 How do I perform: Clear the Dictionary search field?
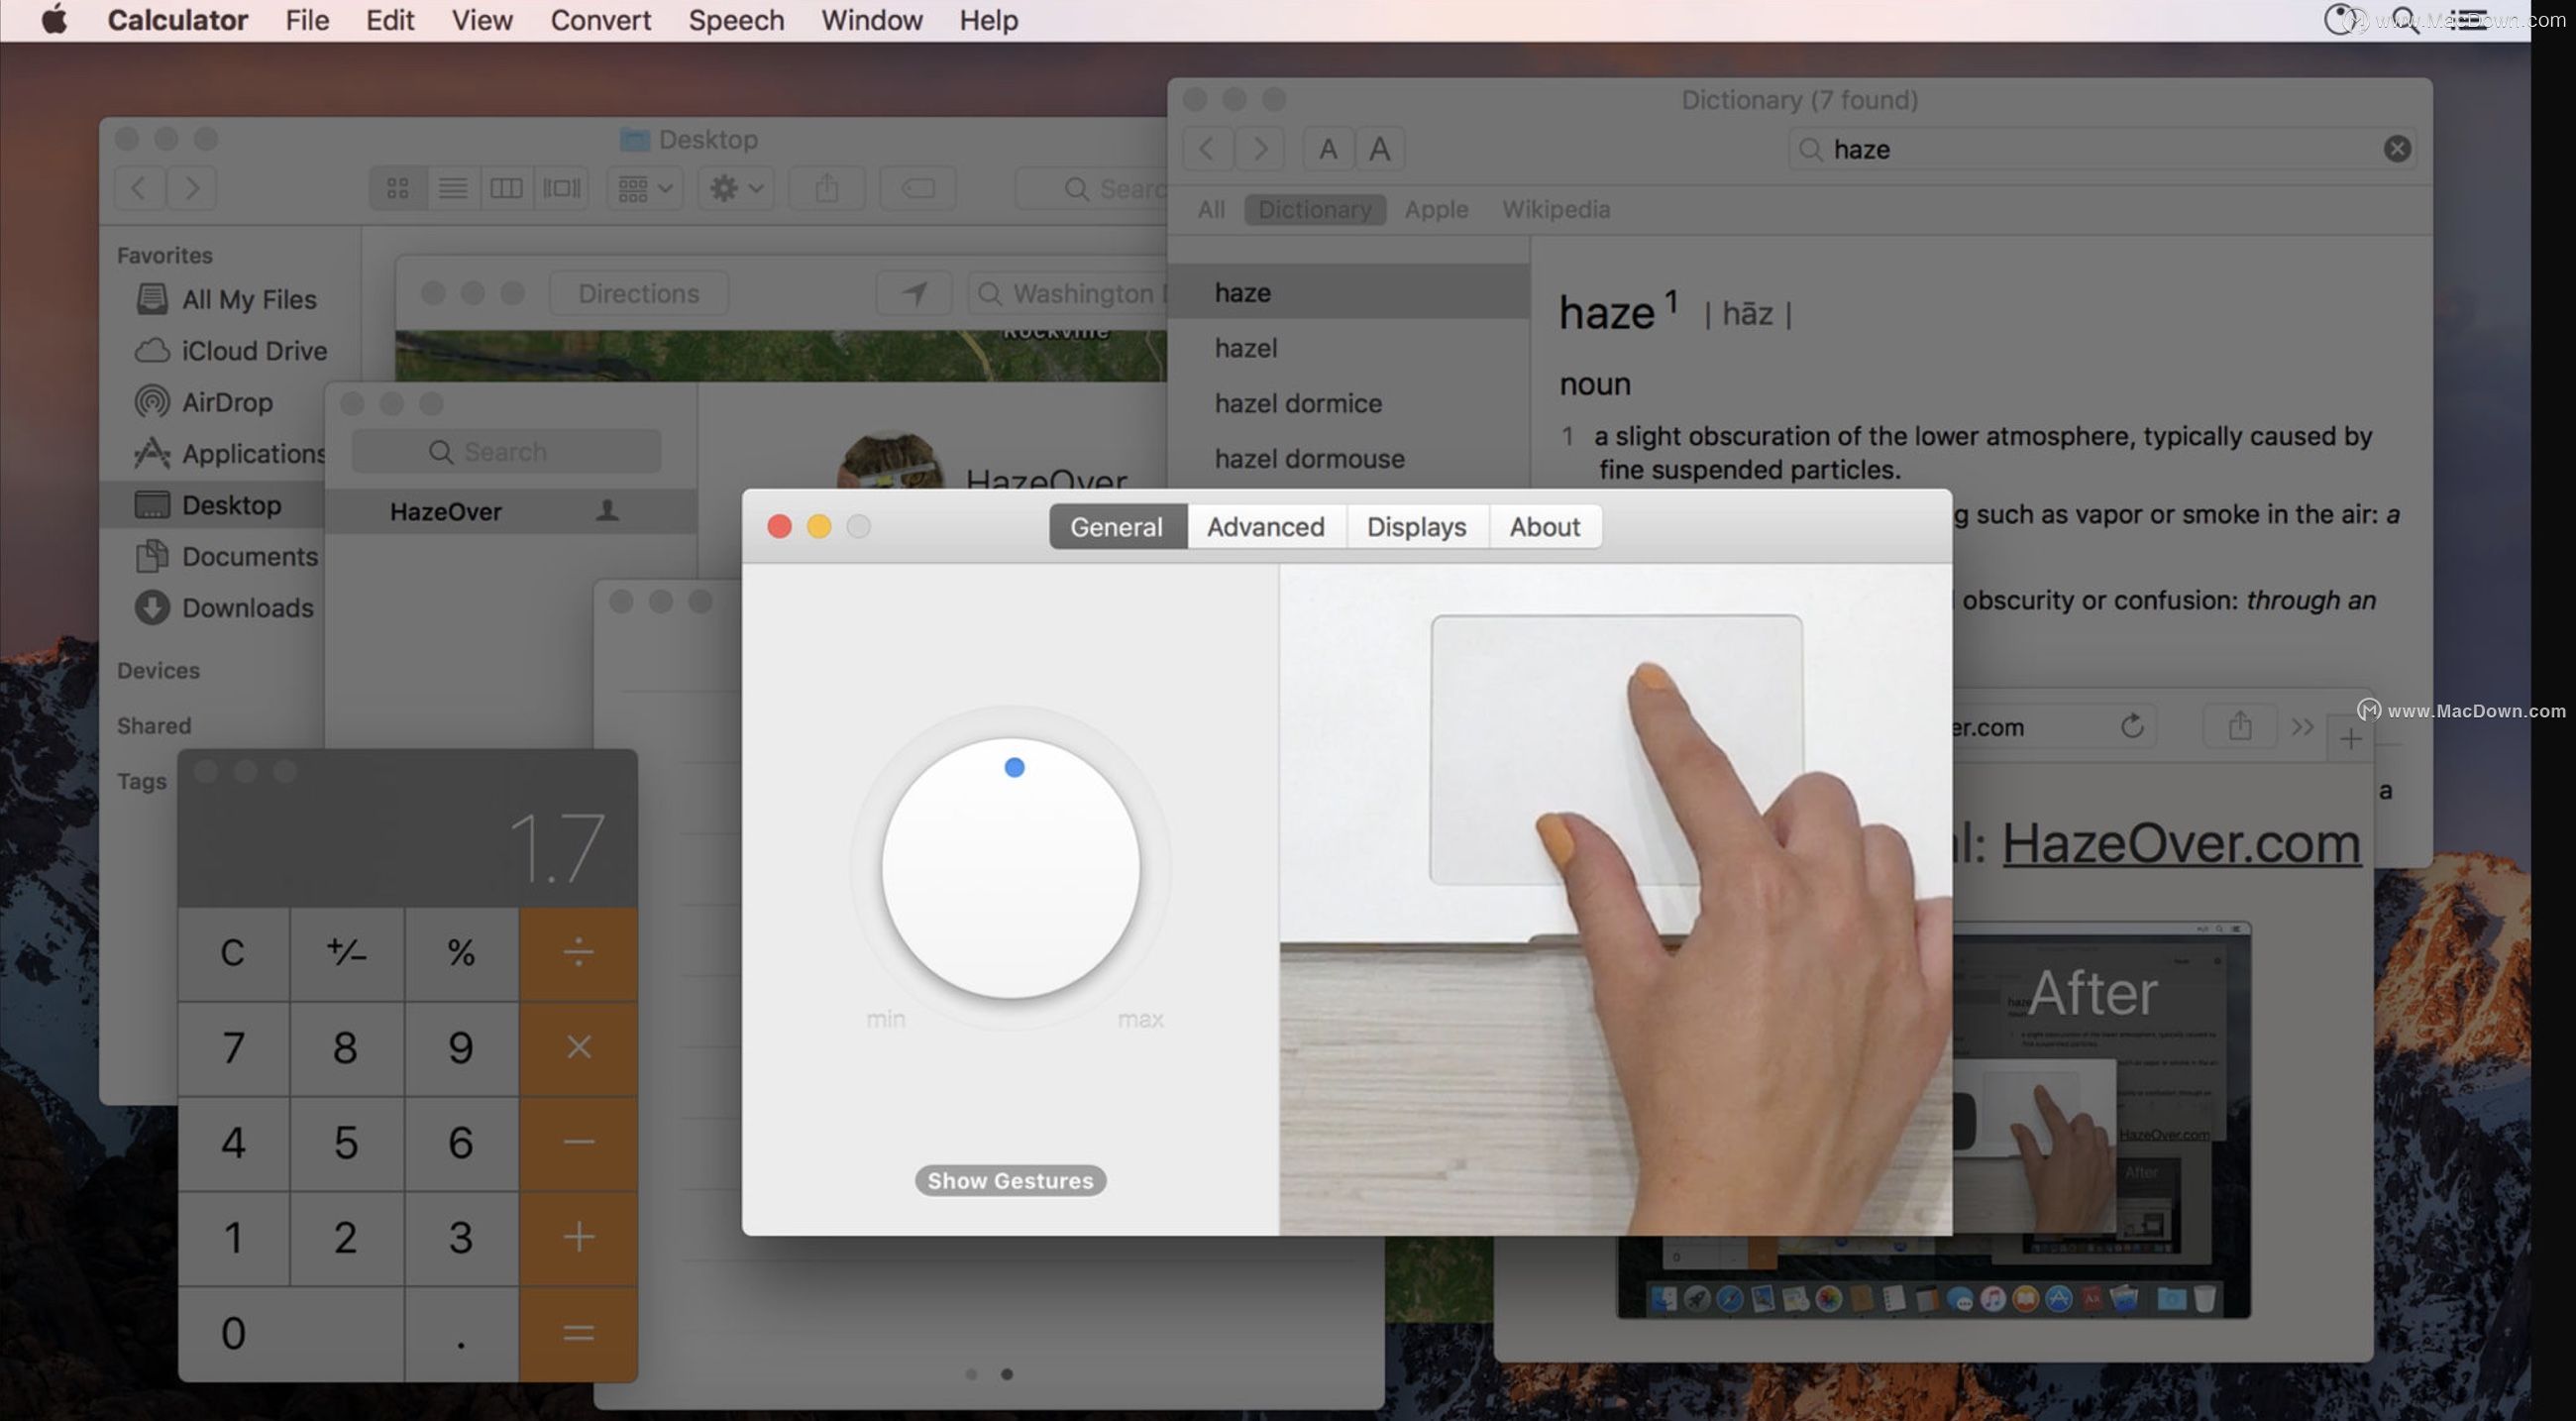[x=2397, y=149]
